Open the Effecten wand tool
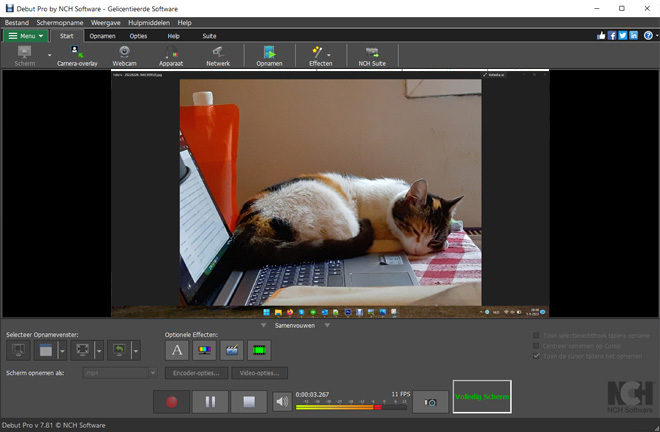This screenshot has width=660, height=432. pos(318,56)
